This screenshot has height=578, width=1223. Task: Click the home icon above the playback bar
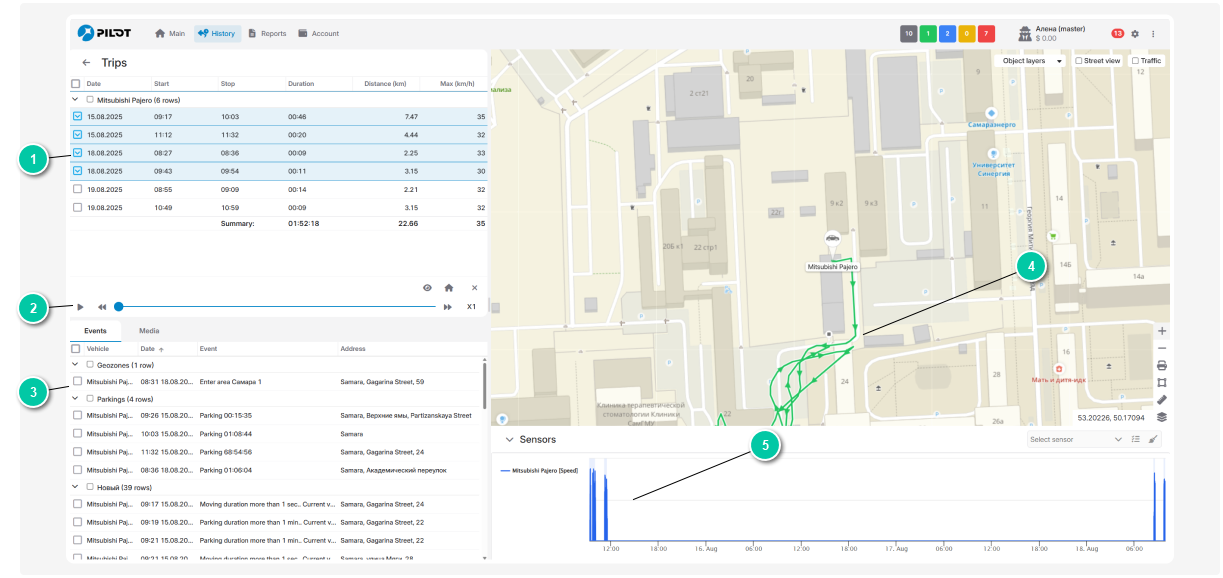coord(449,288)
